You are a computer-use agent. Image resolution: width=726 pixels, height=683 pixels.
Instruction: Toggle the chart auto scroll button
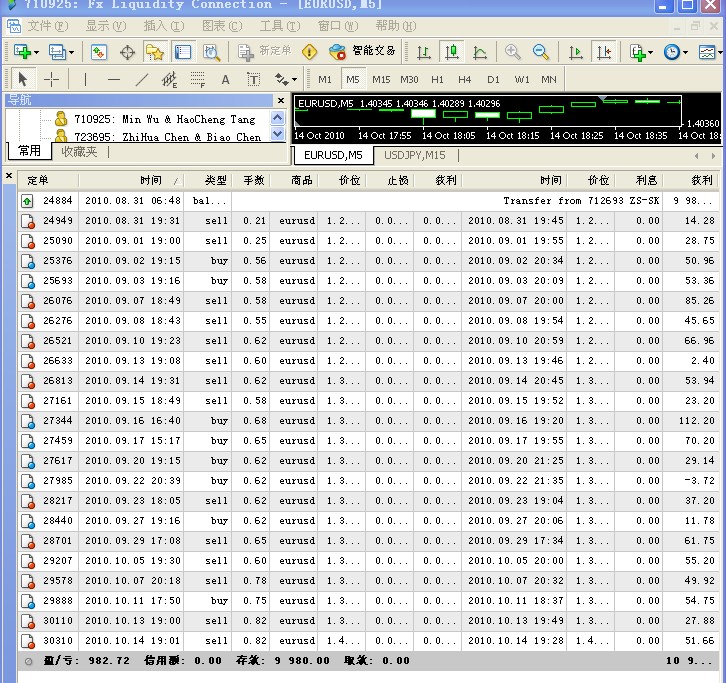pos(576,52)
